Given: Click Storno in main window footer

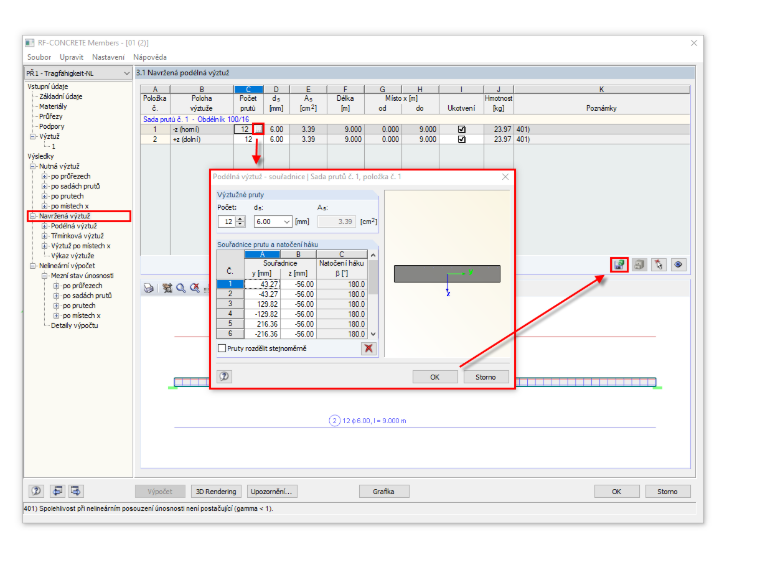Looking at the screenshot, I should [667, 491].
